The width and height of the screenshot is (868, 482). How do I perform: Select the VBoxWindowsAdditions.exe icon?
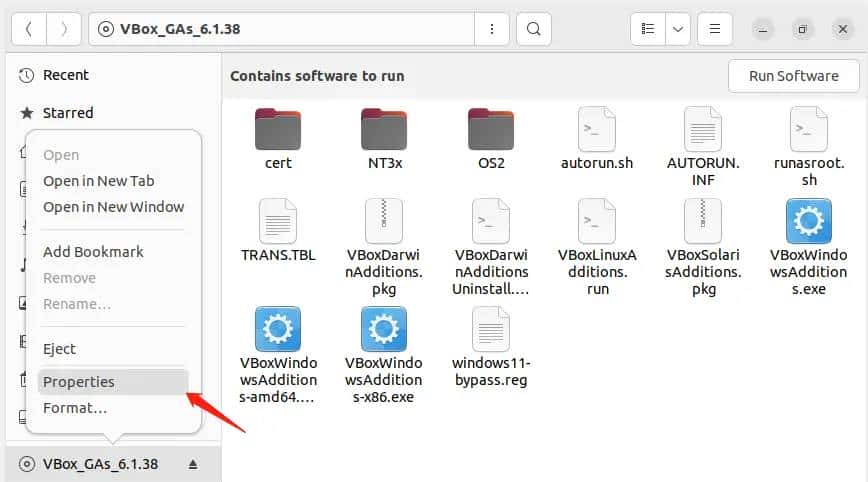click(809, 221)
